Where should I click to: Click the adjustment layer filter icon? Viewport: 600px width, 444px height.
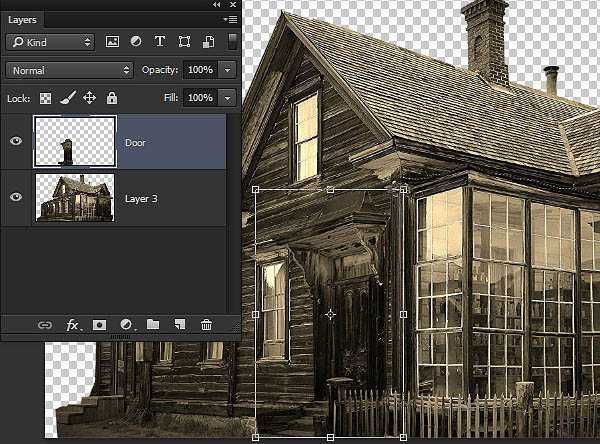136,42
